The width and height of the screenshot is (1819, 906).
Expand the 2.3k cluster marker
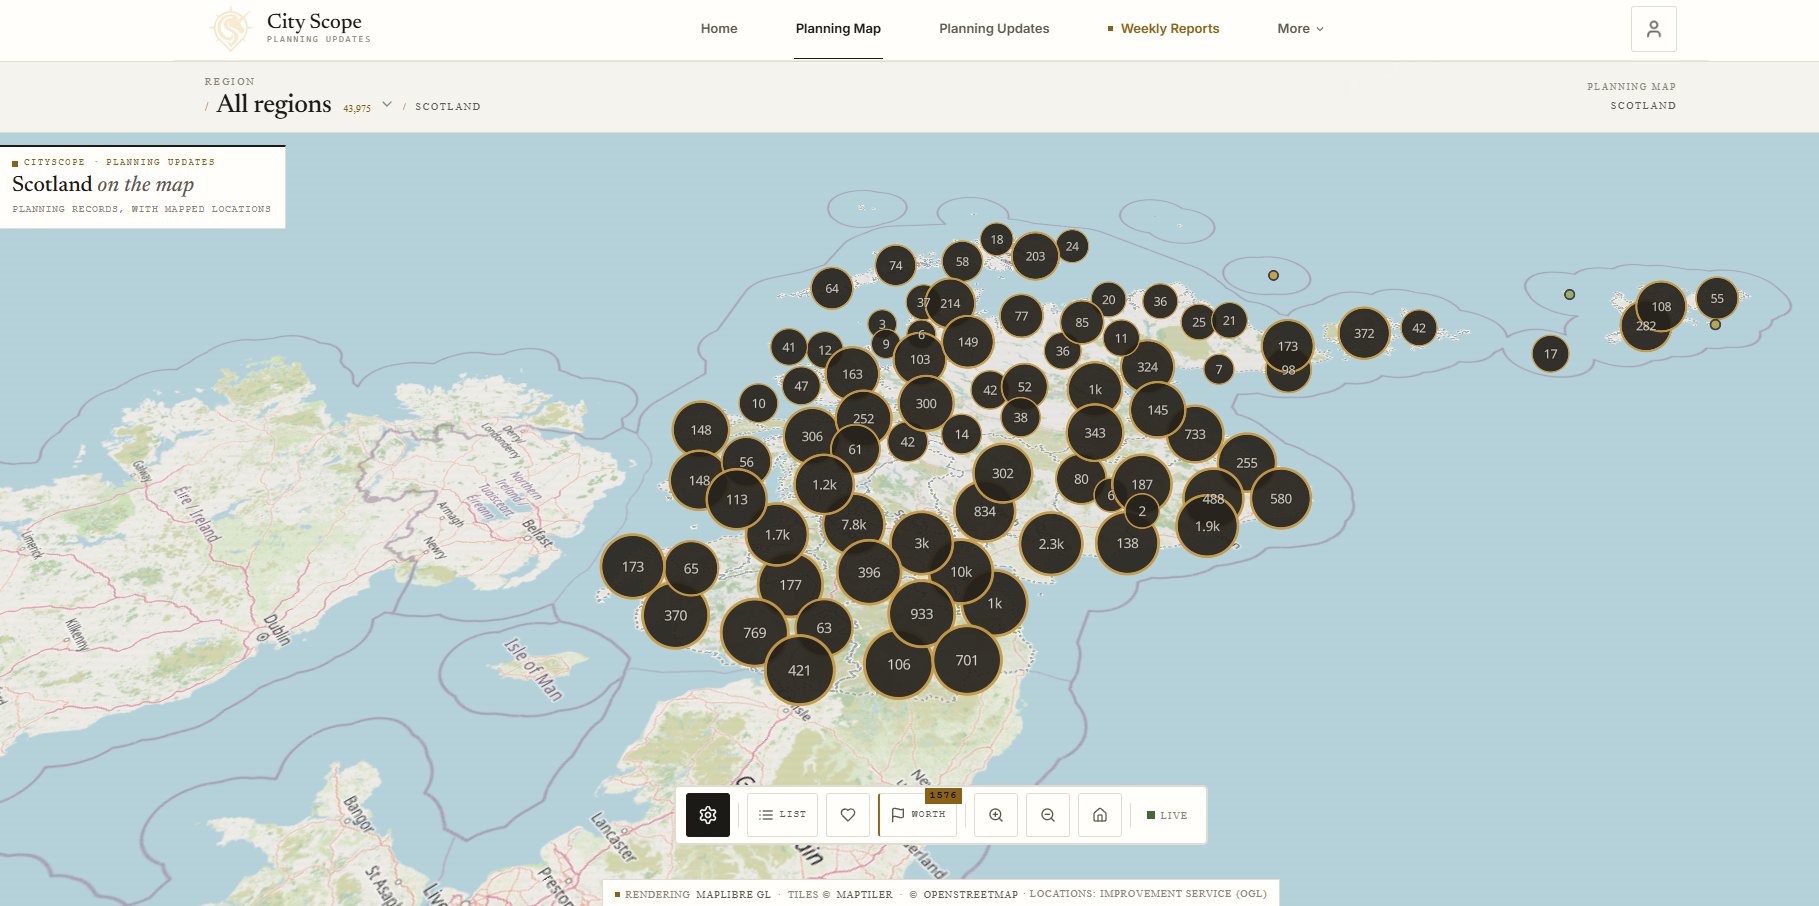point(1051,544)
